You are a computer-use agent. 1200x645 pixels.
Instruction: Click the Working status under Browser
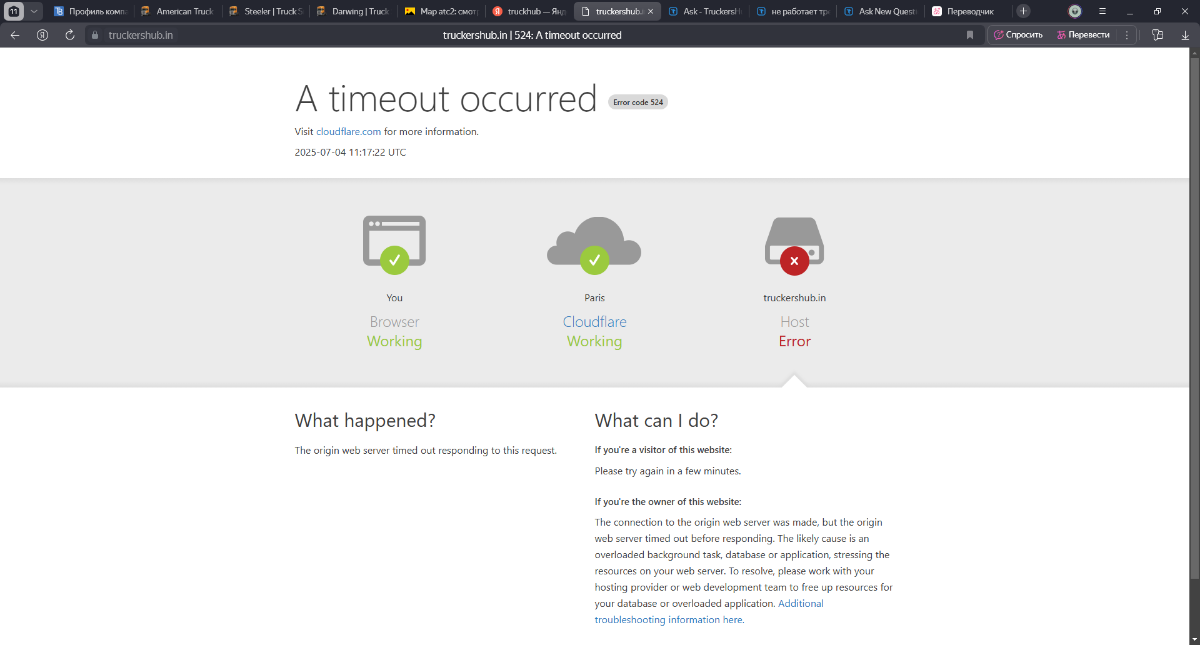coord(394,341)
